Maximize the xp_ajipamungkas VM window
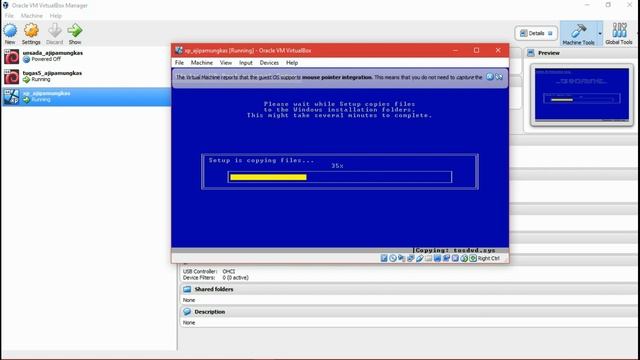Screen dimensions: 640x360 tap(476, 50)
